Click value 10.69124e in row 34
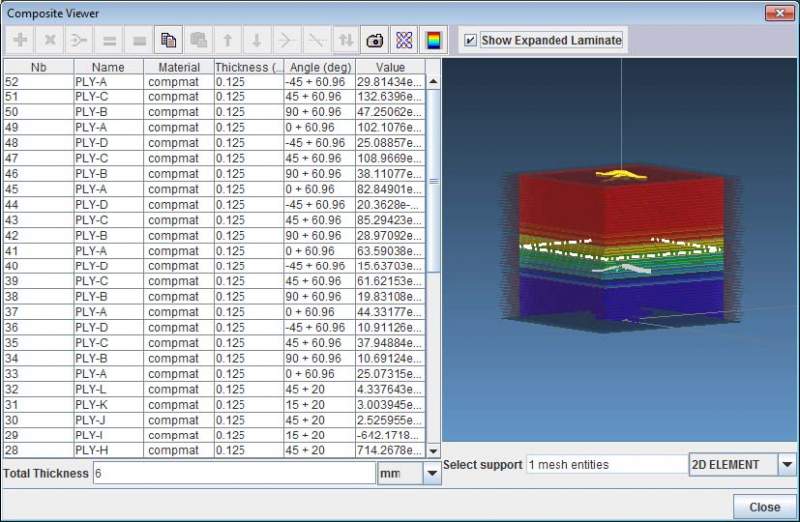This screenshot has width=800, height=522. click(x=389, y=358)
